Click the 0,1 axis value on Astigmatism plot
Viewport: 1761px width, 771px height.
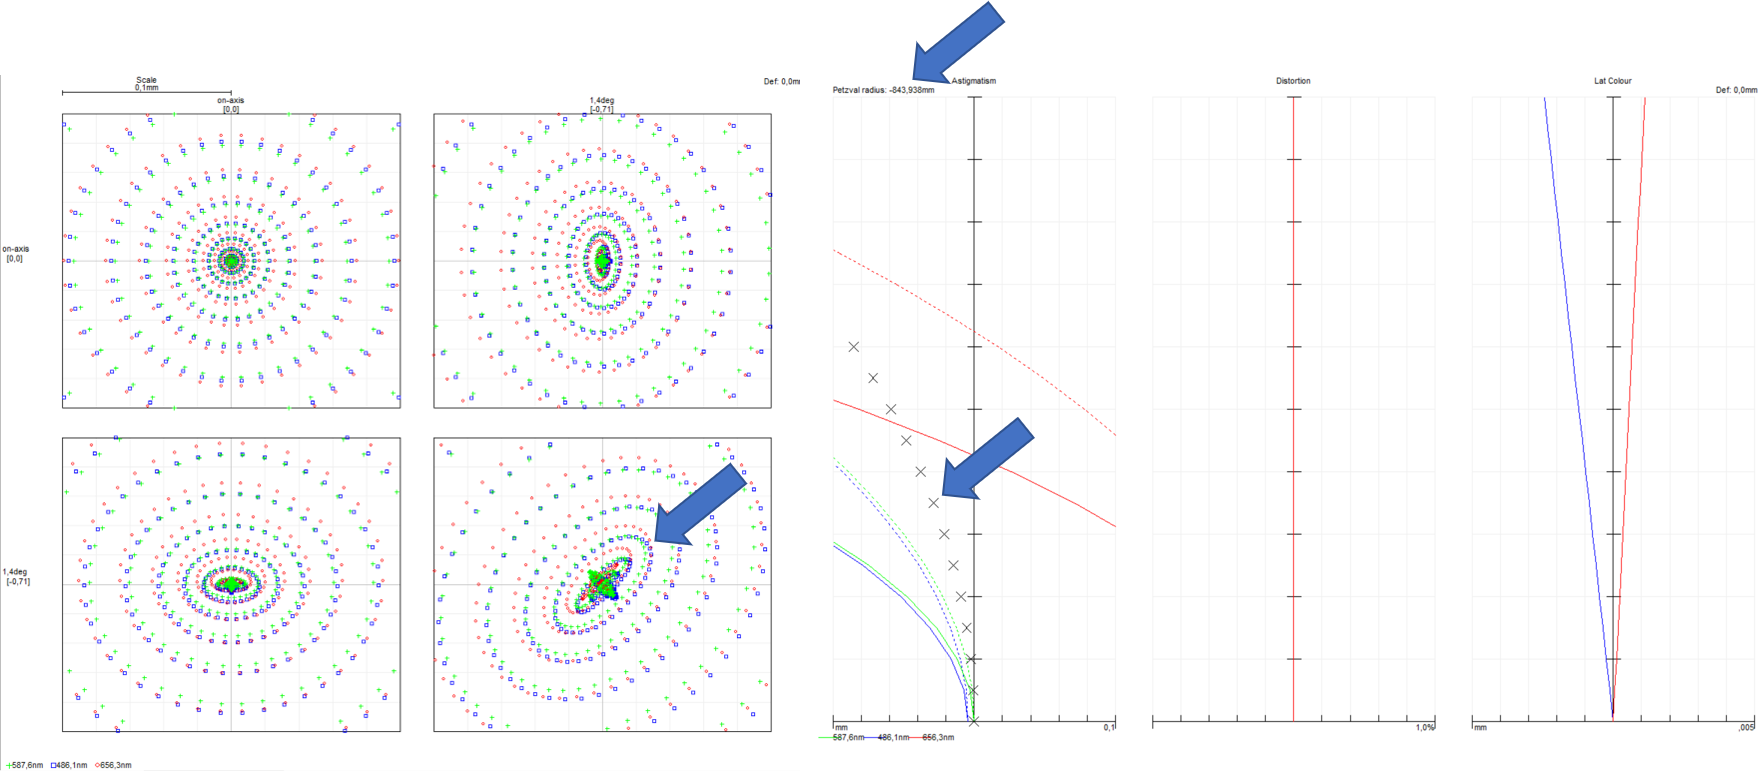click(x=1109, y=727)
